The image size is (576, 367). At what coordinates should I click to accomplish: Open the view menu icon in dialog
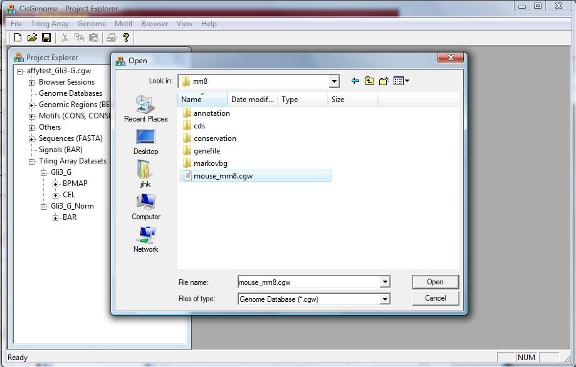pyautogui.click(x=401, y=81)
